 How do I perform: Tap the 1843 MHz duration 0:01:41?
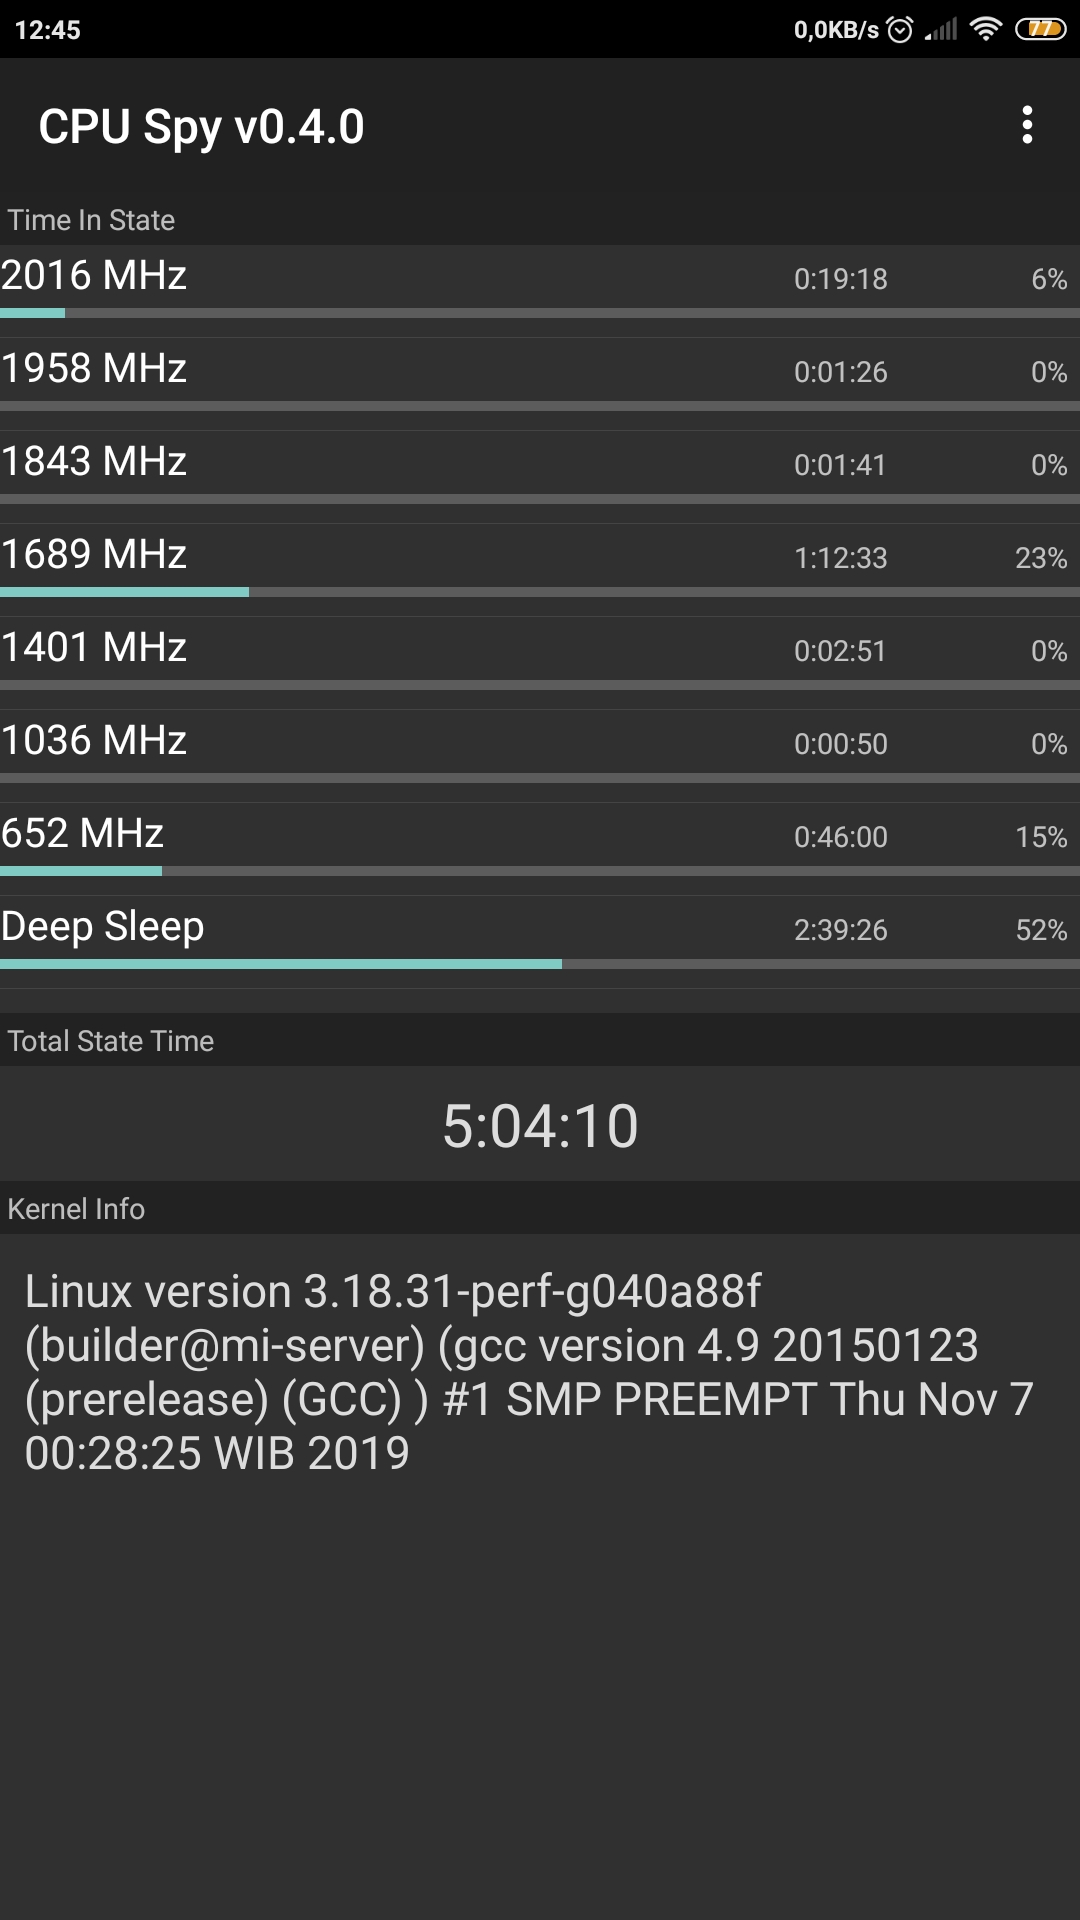[x=840, y=465]
